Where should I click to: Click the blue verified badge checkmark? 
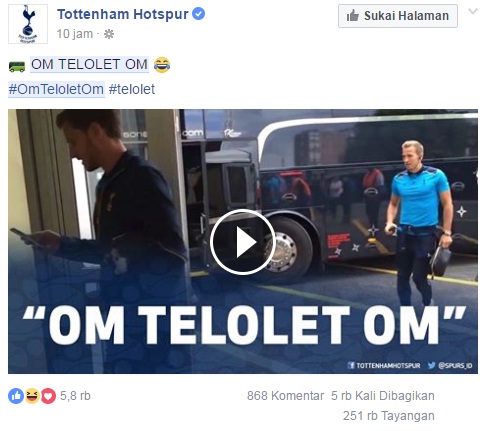[x=199, y=14]
